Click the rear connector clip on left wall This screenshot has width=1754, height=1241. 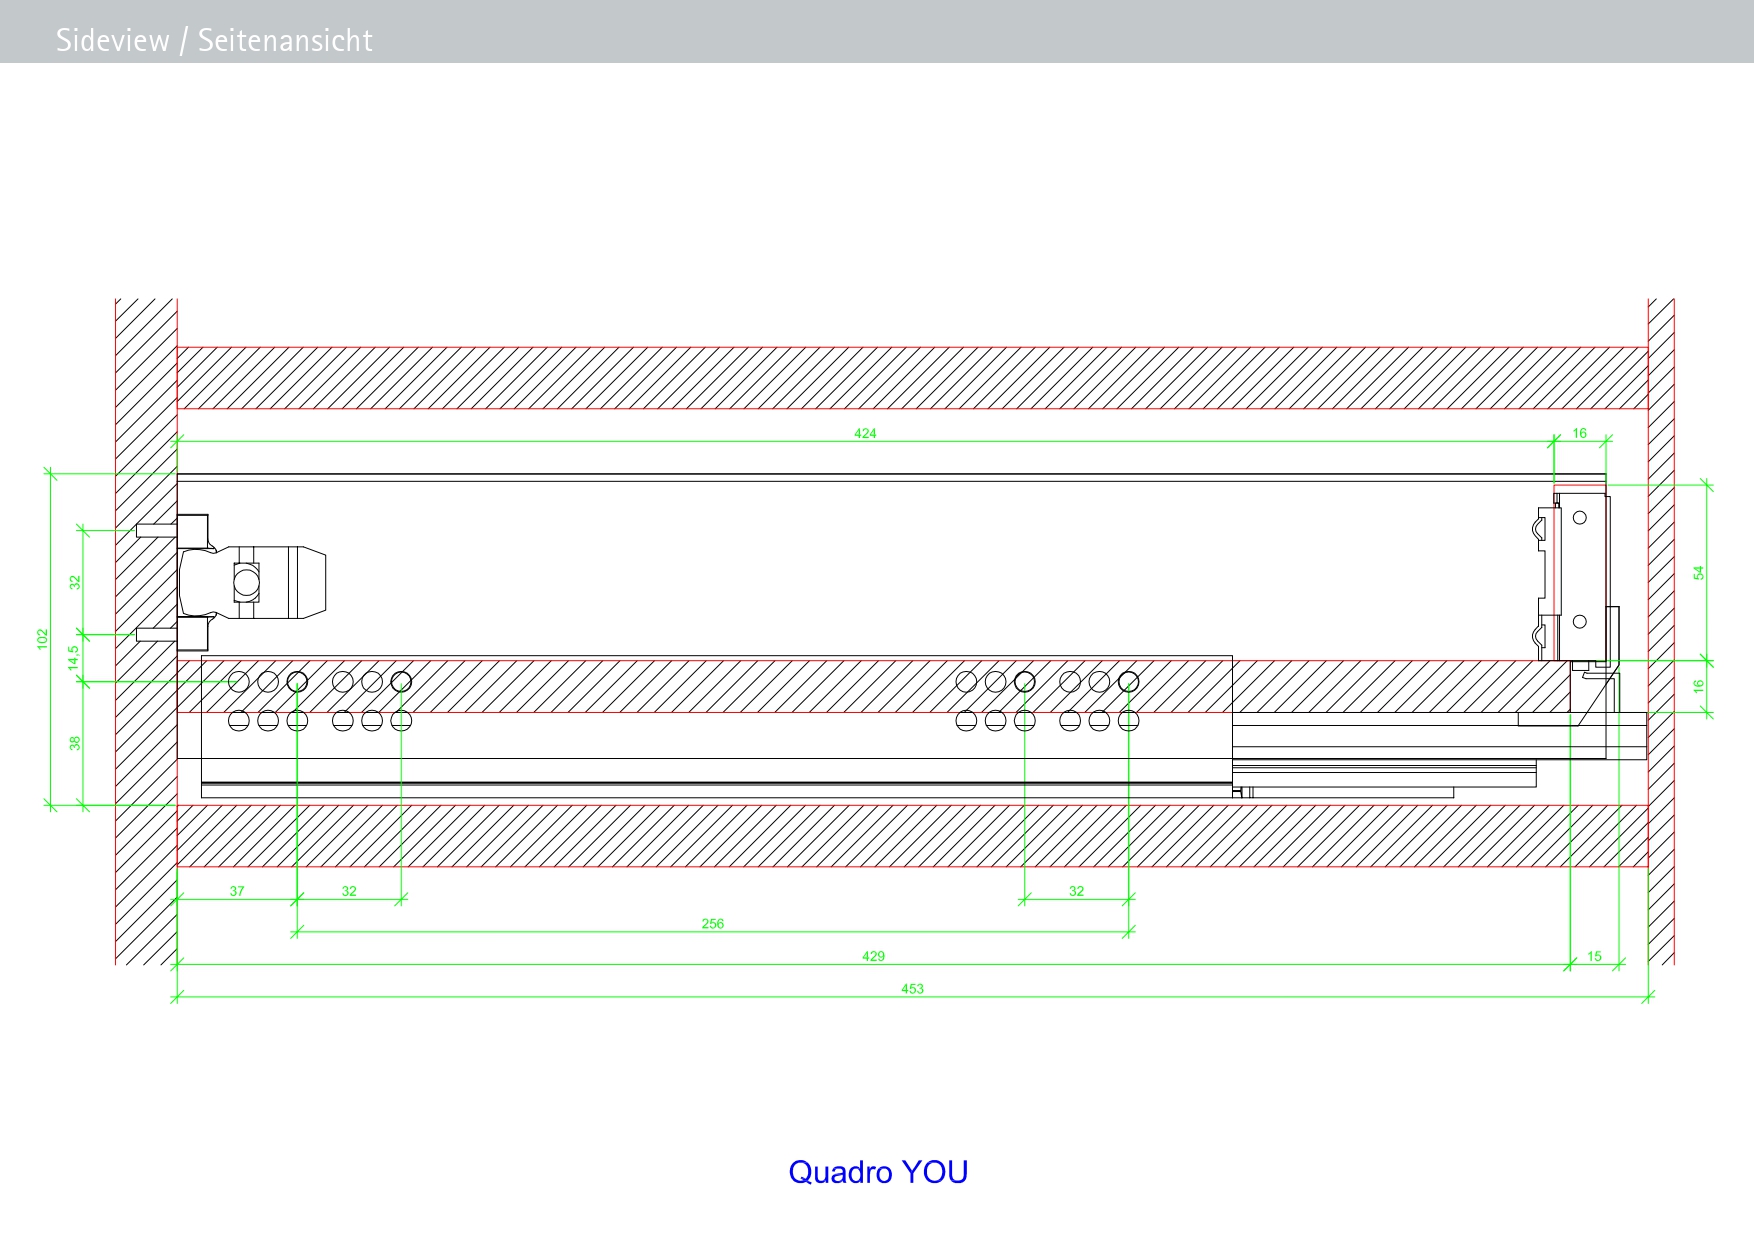252,582
